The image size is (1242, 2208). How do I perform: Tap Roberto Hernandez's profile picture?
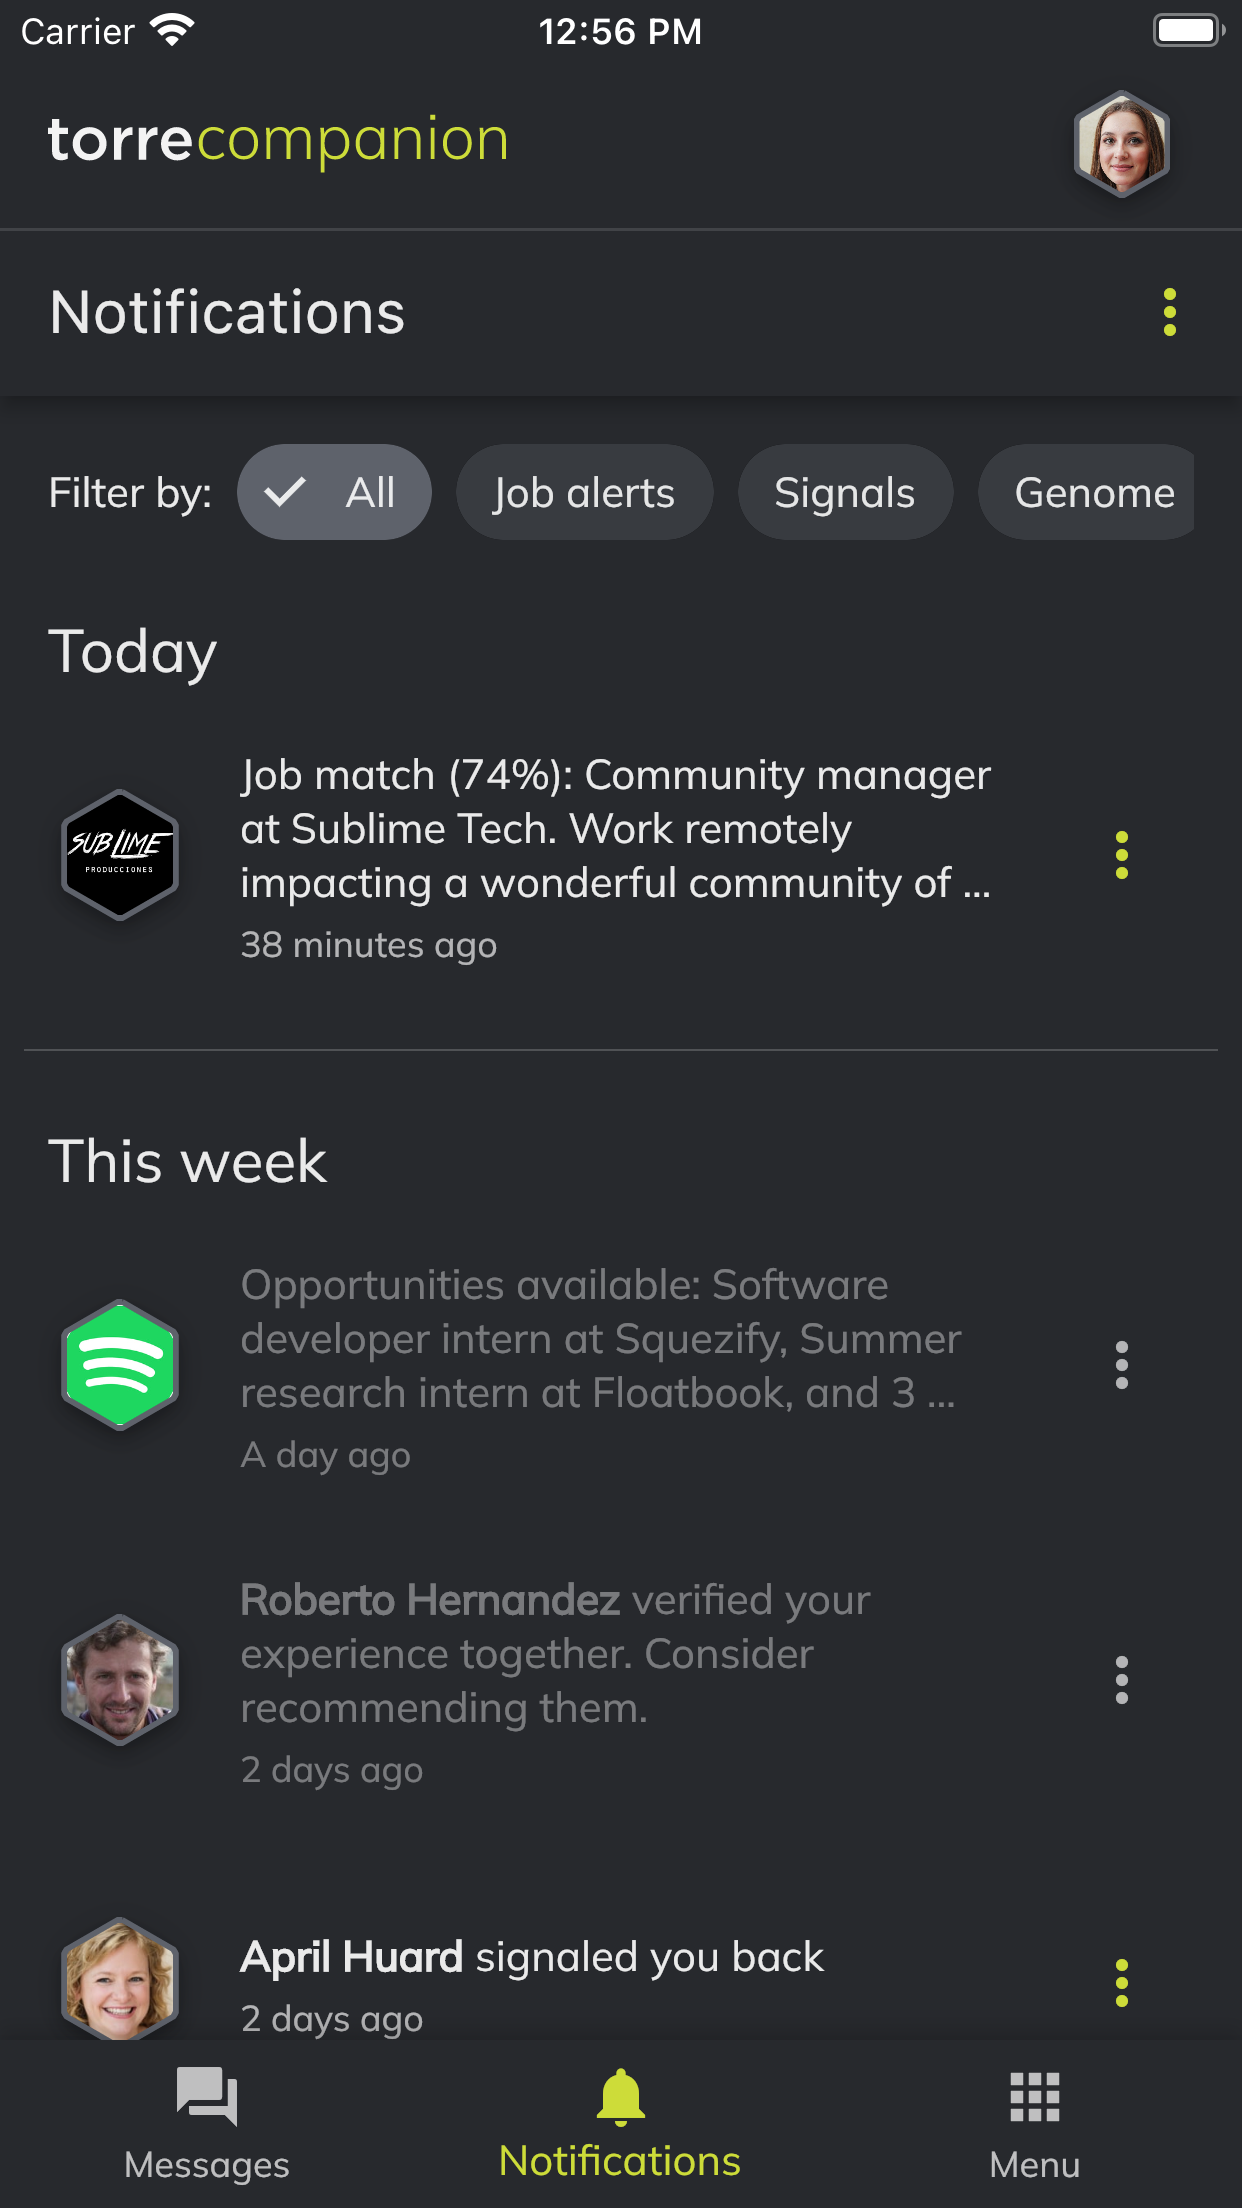pyautogui.click(x=120, y=1680)
